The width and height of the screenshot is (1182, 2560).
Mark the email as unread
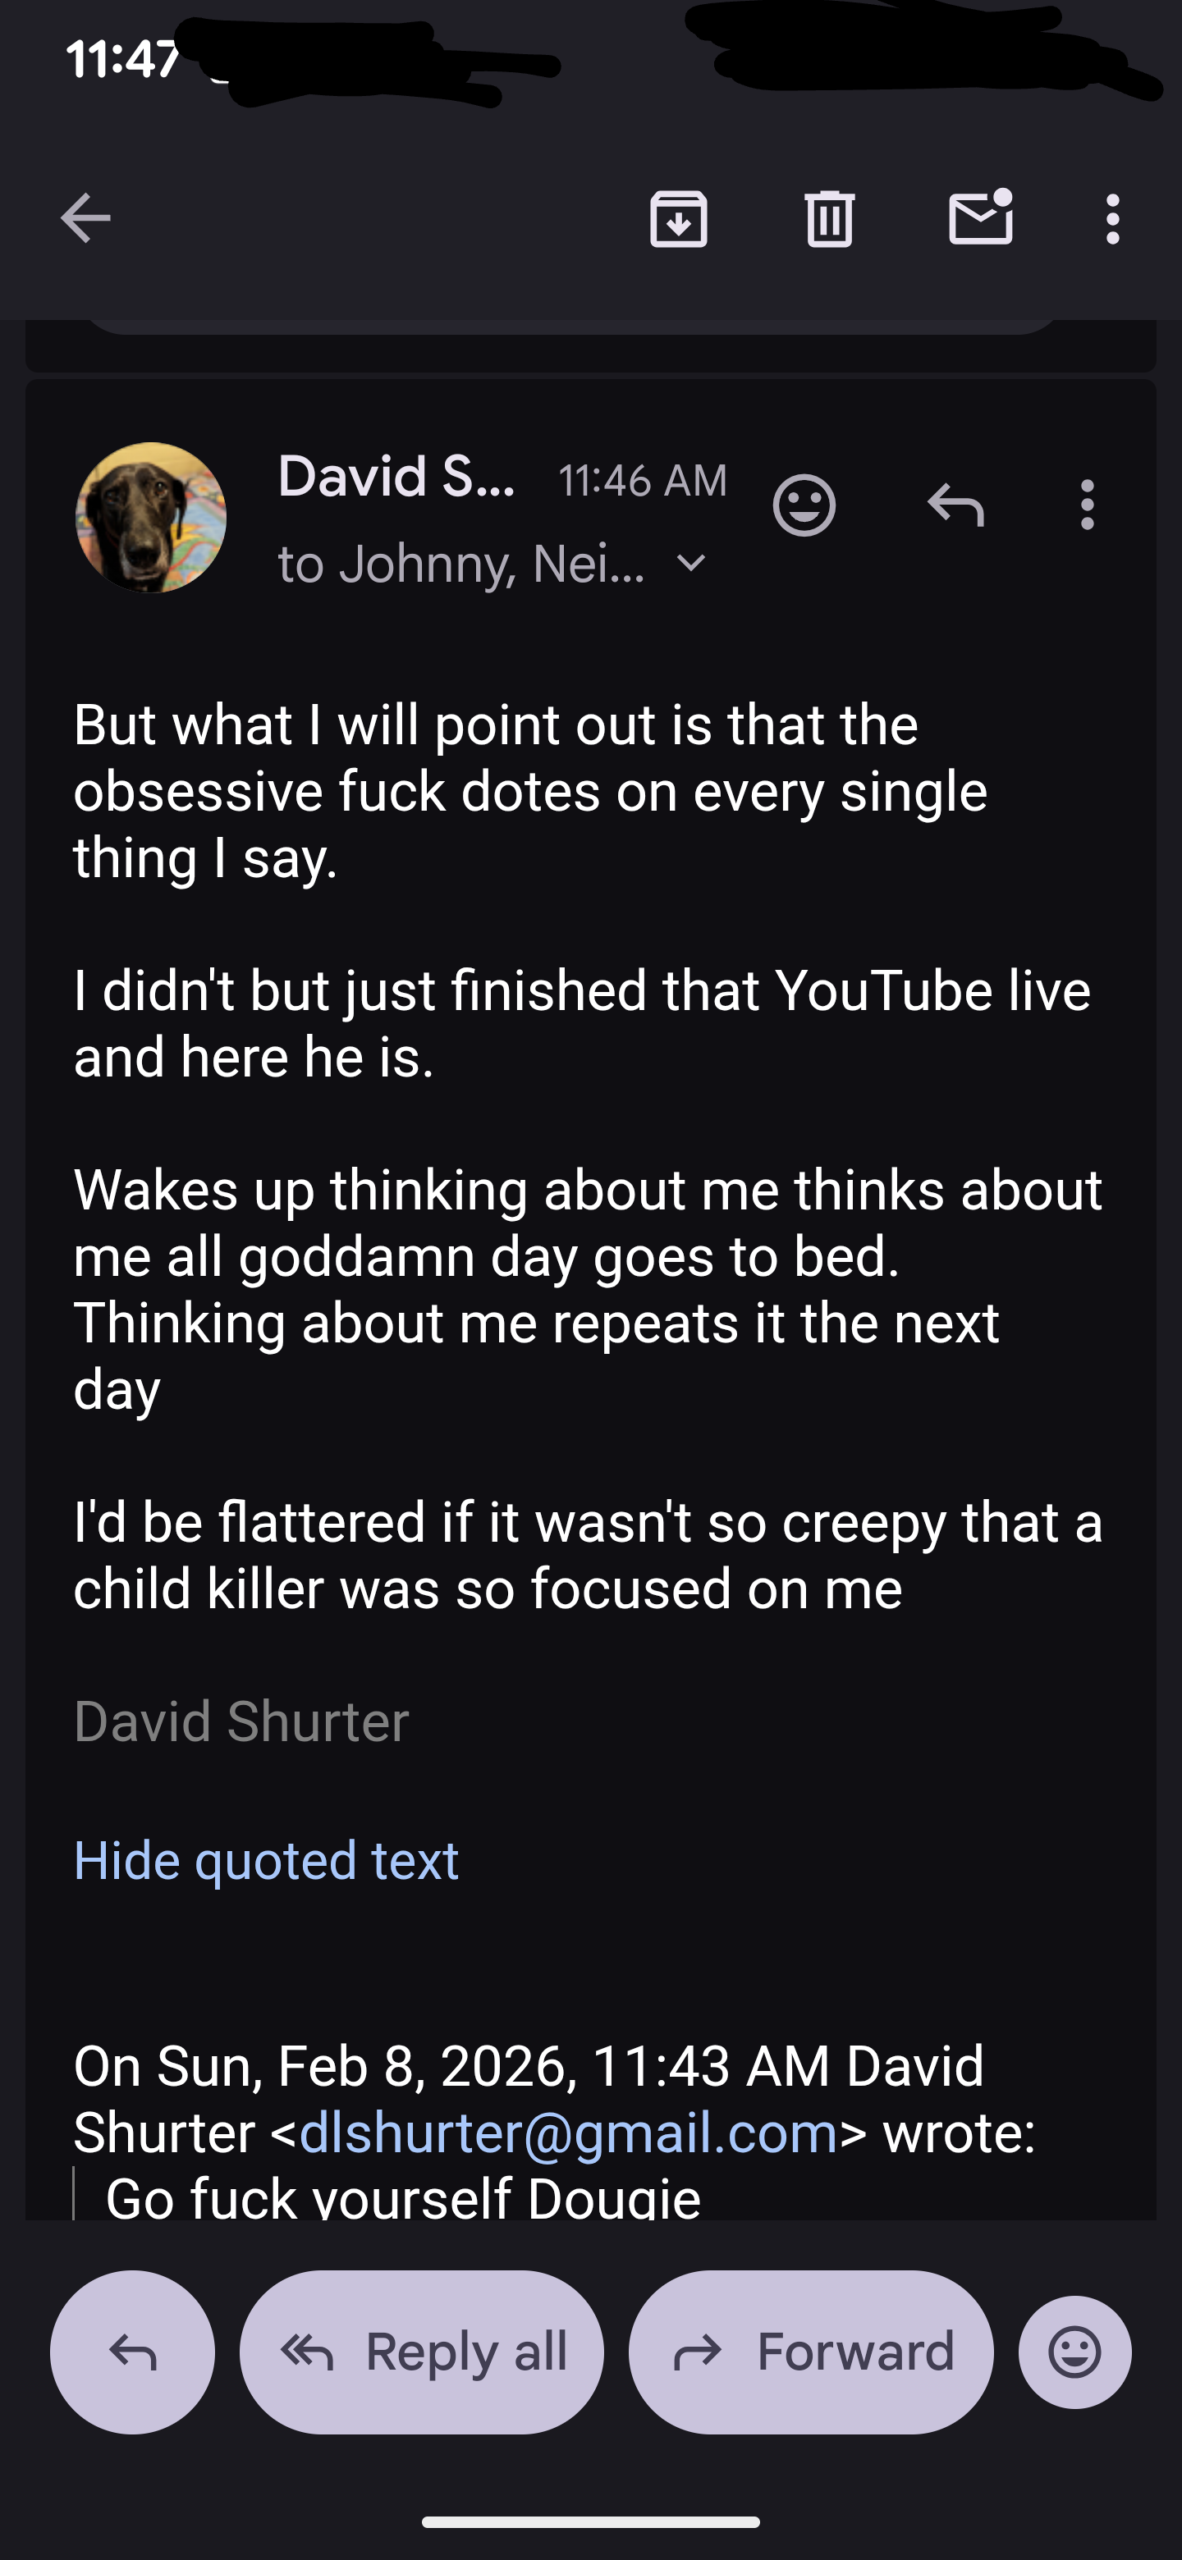[x=980, y=217]
